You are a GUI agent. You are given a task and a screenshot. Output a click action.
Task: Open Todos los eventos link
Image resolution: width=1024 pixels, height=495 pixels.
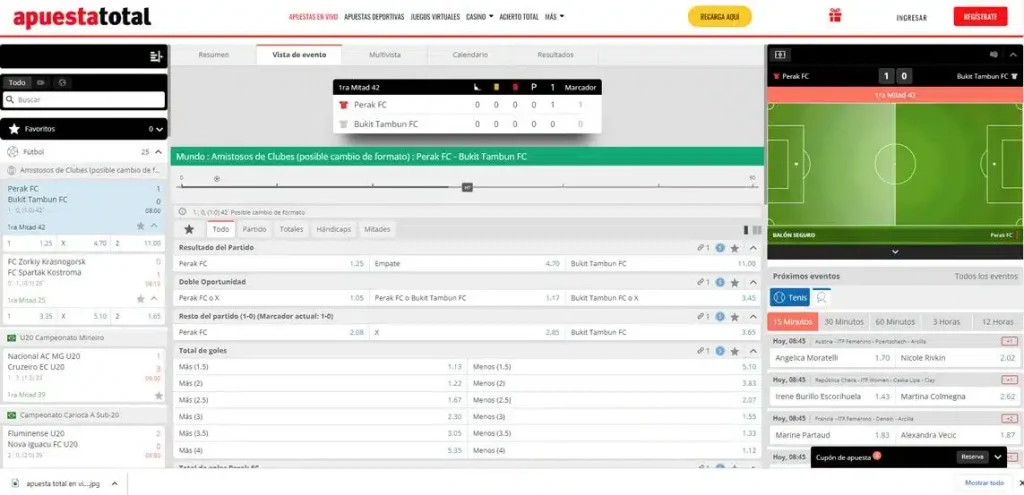(986, 276)
